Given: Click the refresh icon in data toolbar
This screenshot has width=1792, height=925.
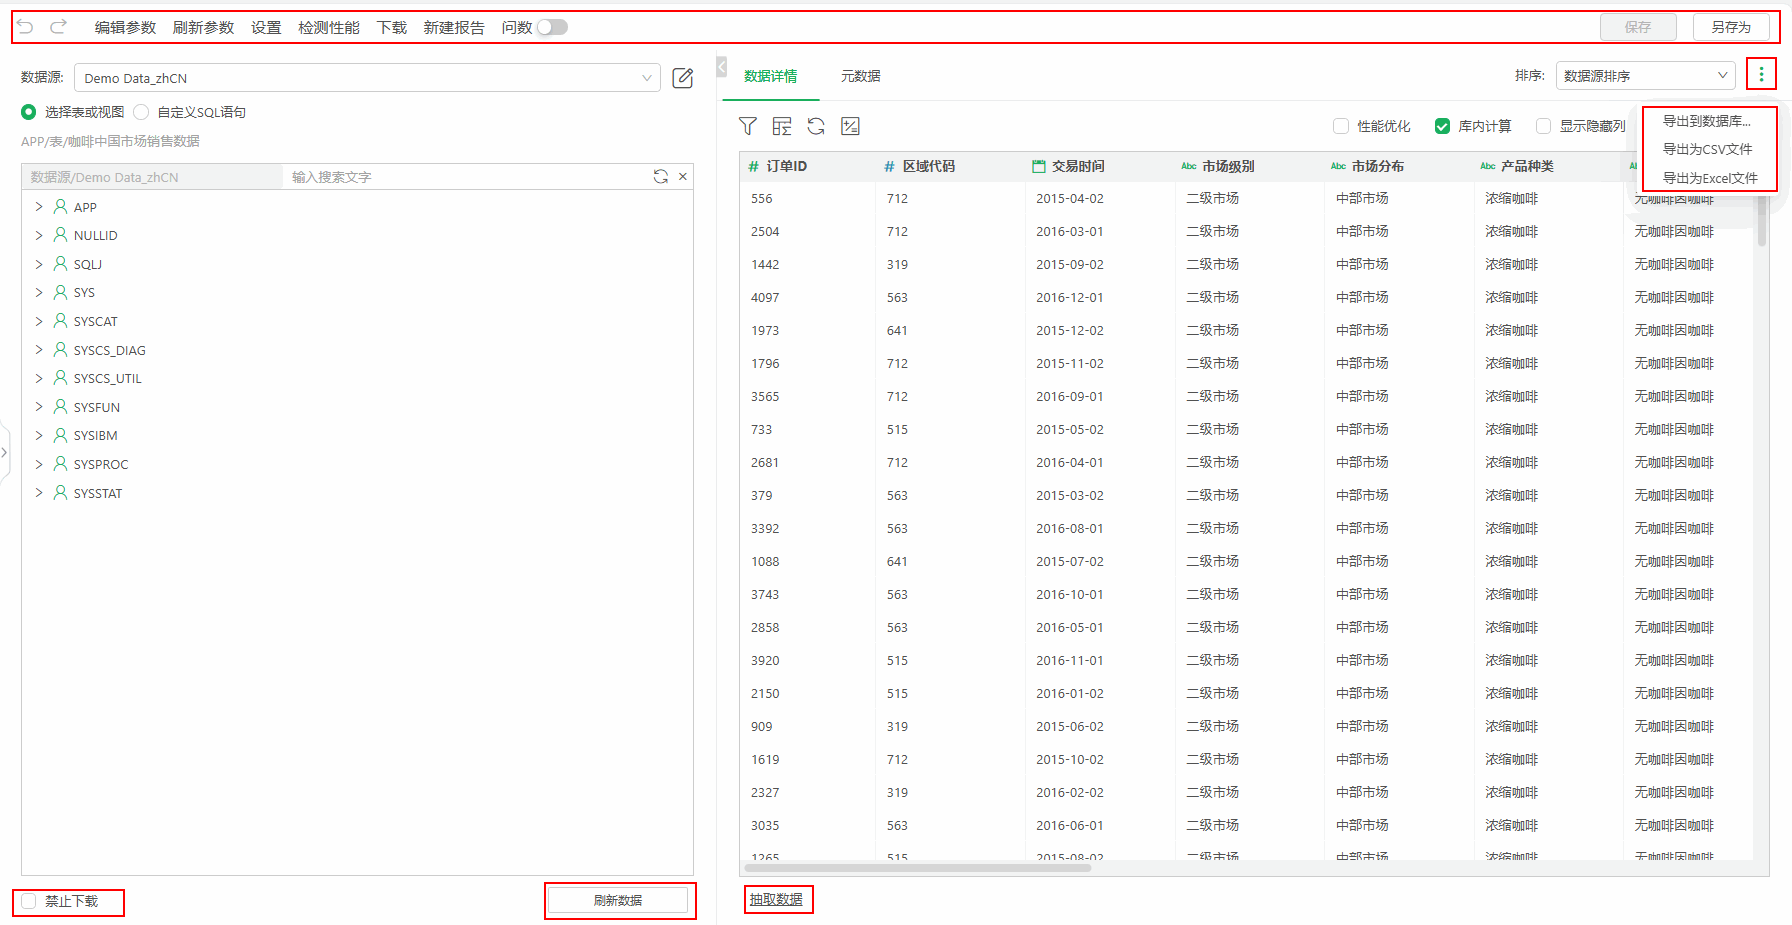Looking at the screenshot, I should 816,126.
